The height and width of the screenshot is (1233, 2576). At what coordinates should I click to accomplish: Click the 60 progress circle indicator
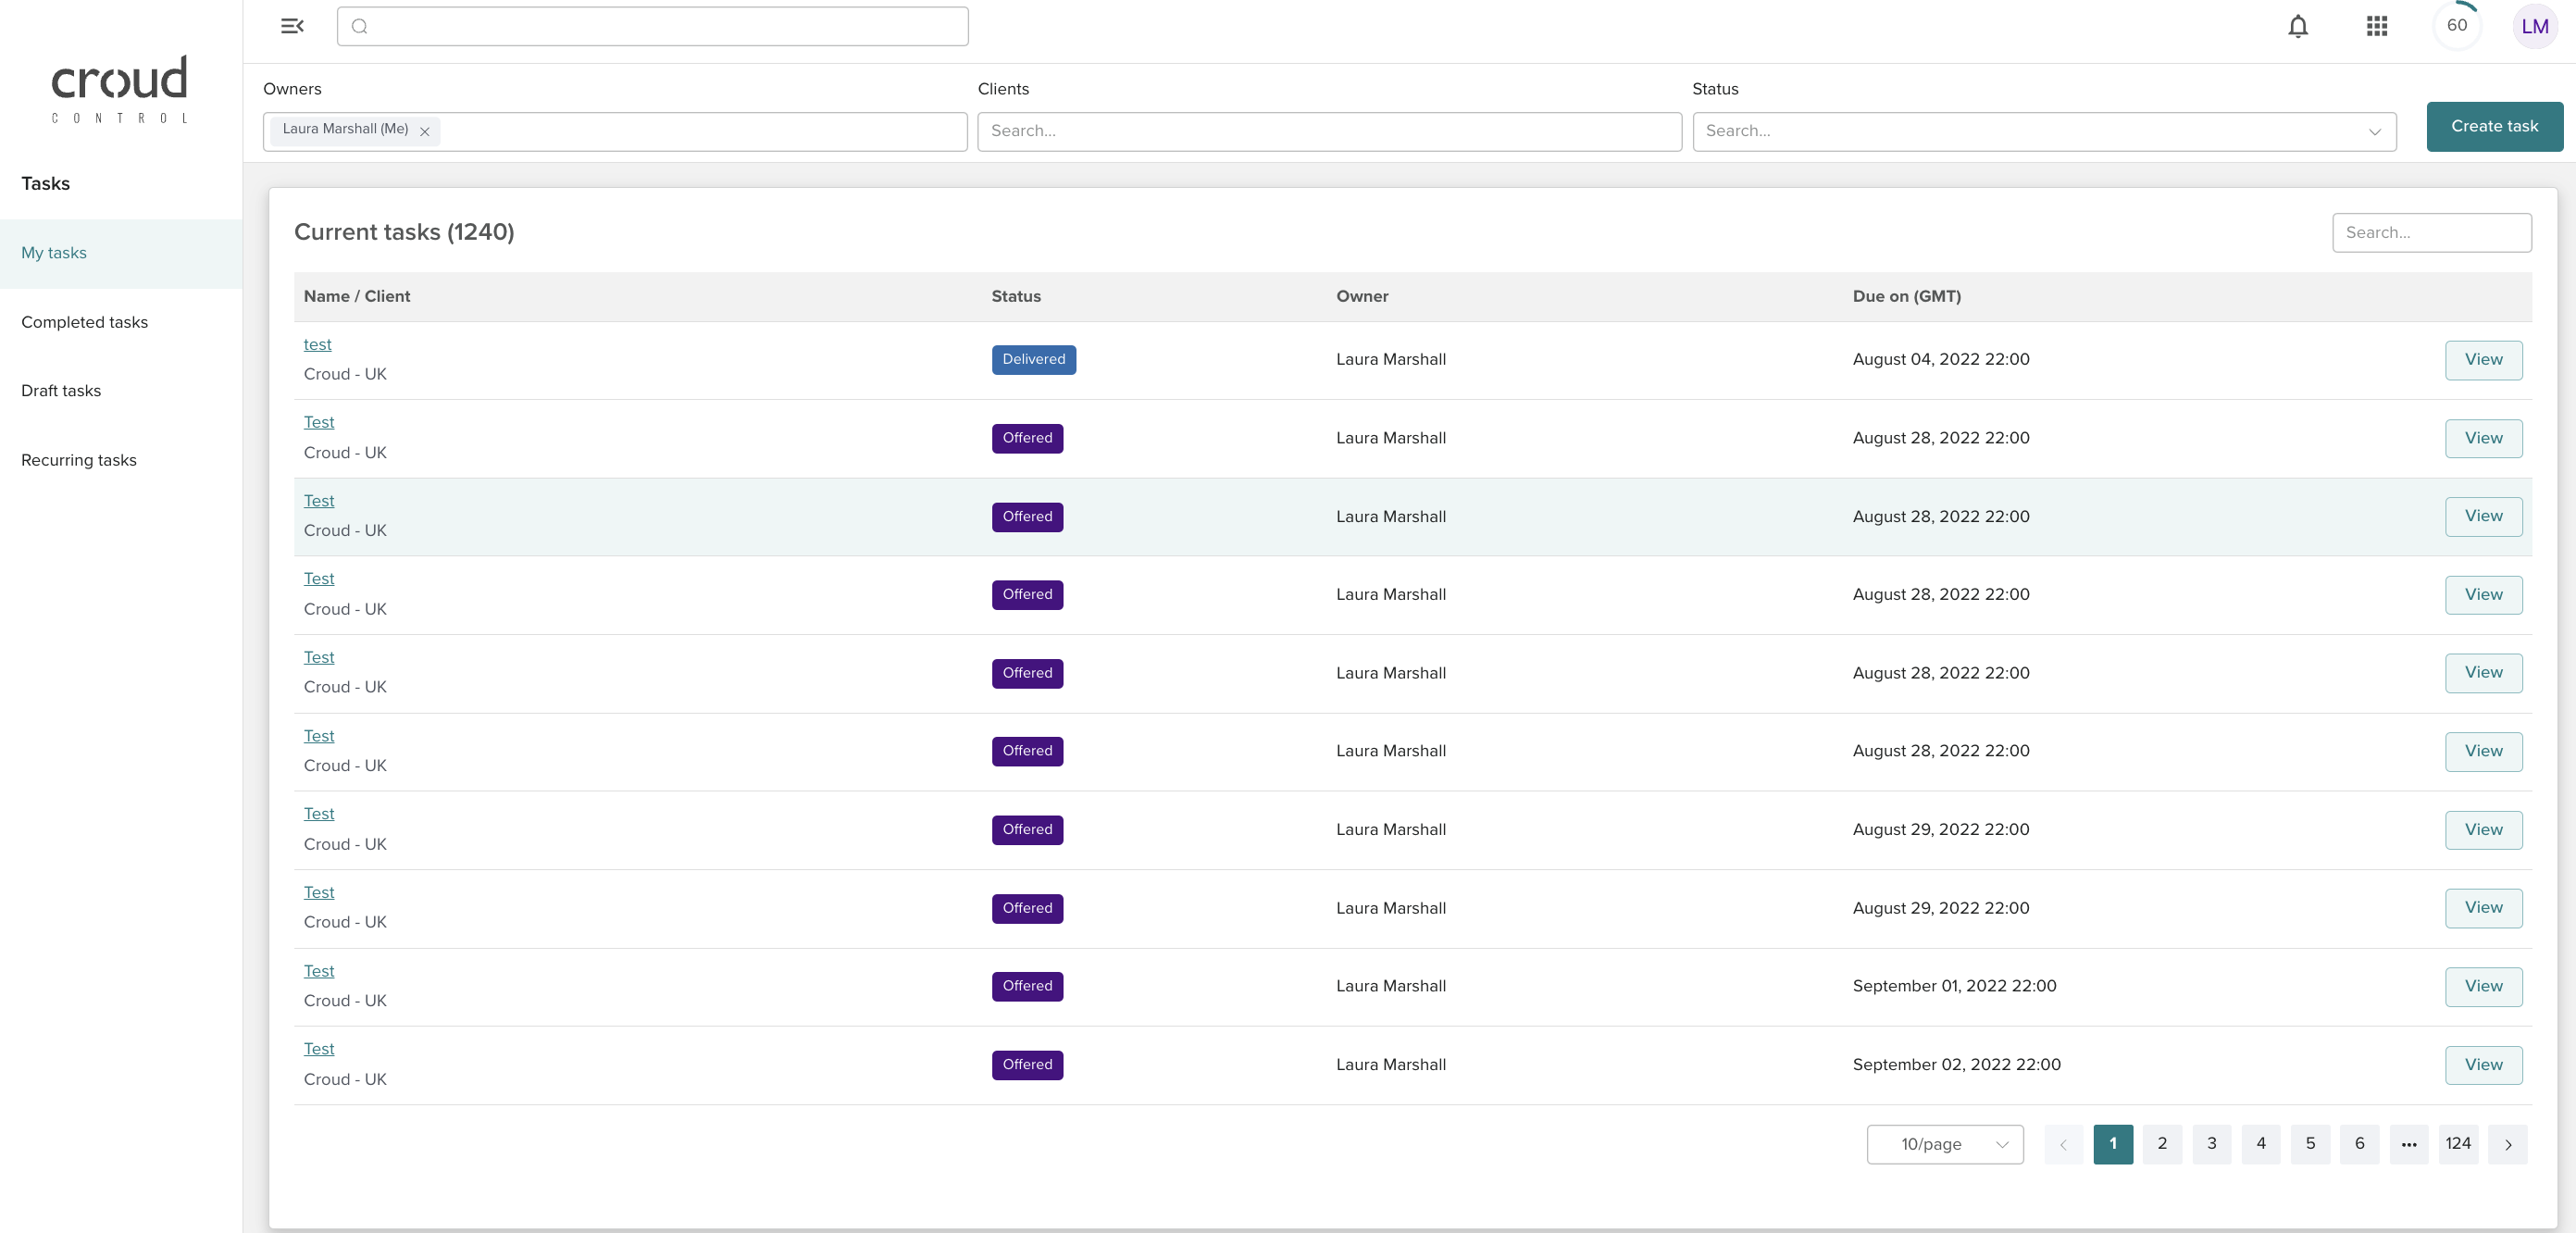coord(2456,26)
